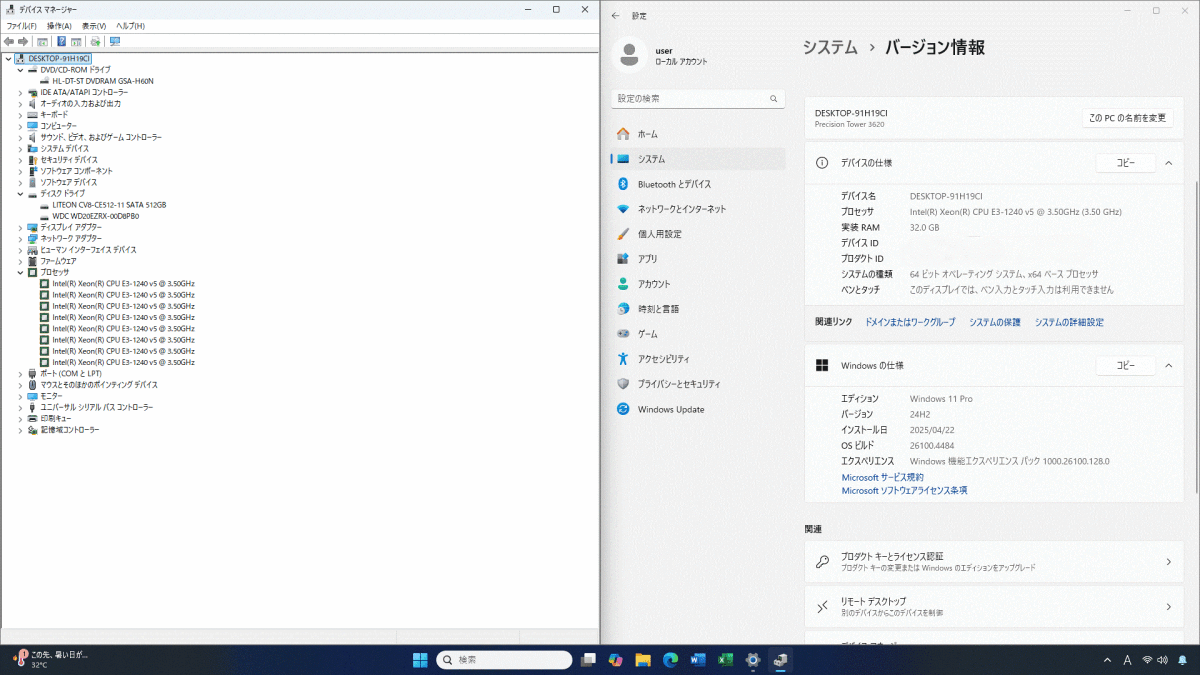Viewport: 1200px width, 675px height.
Task: Click the この PC の名前を変更 button
Action: click(1127, 118)
